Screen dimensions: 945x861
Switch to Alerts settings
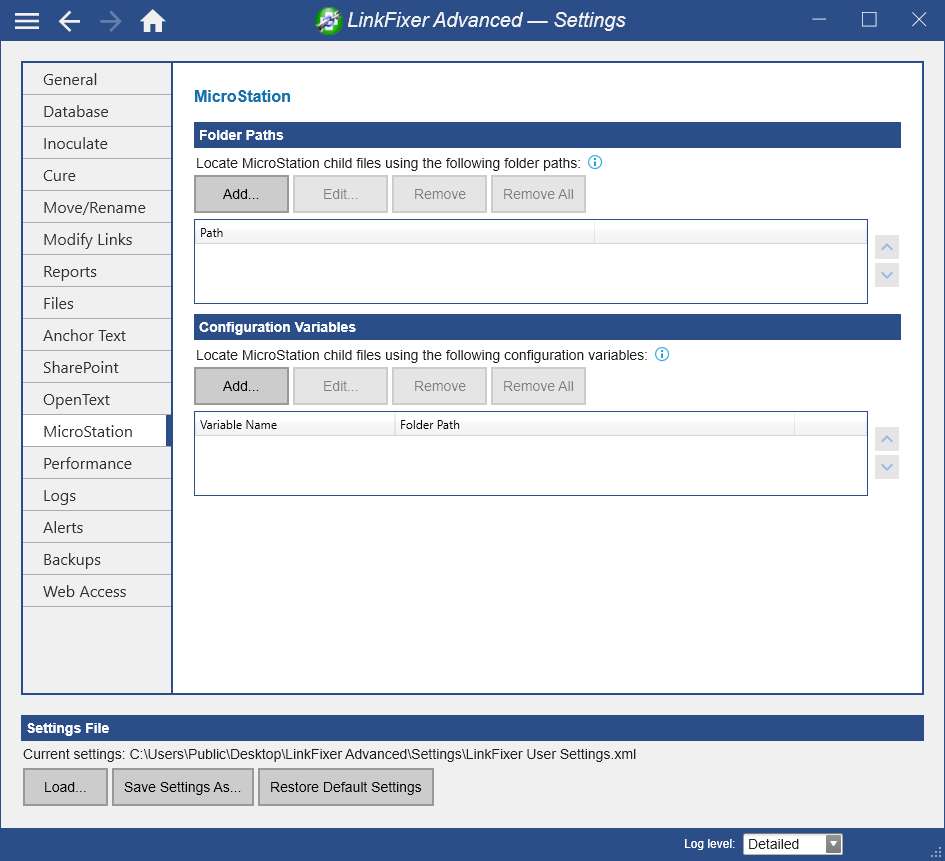tap(97, 527)
